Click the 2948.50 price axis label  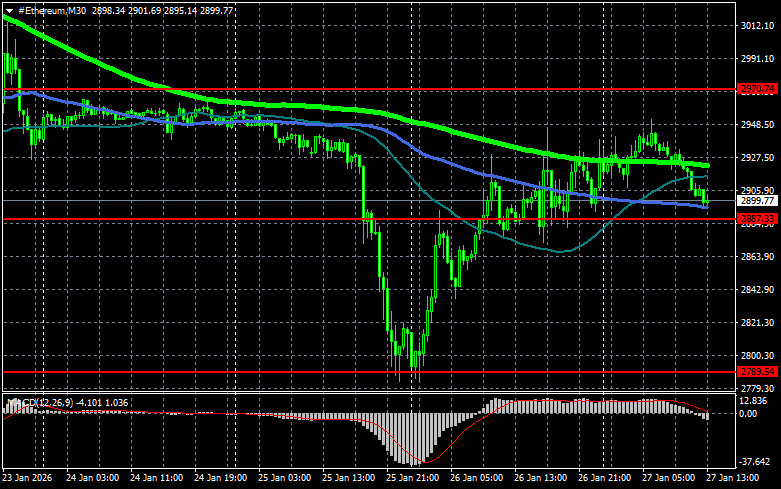(x=757, y=124)
